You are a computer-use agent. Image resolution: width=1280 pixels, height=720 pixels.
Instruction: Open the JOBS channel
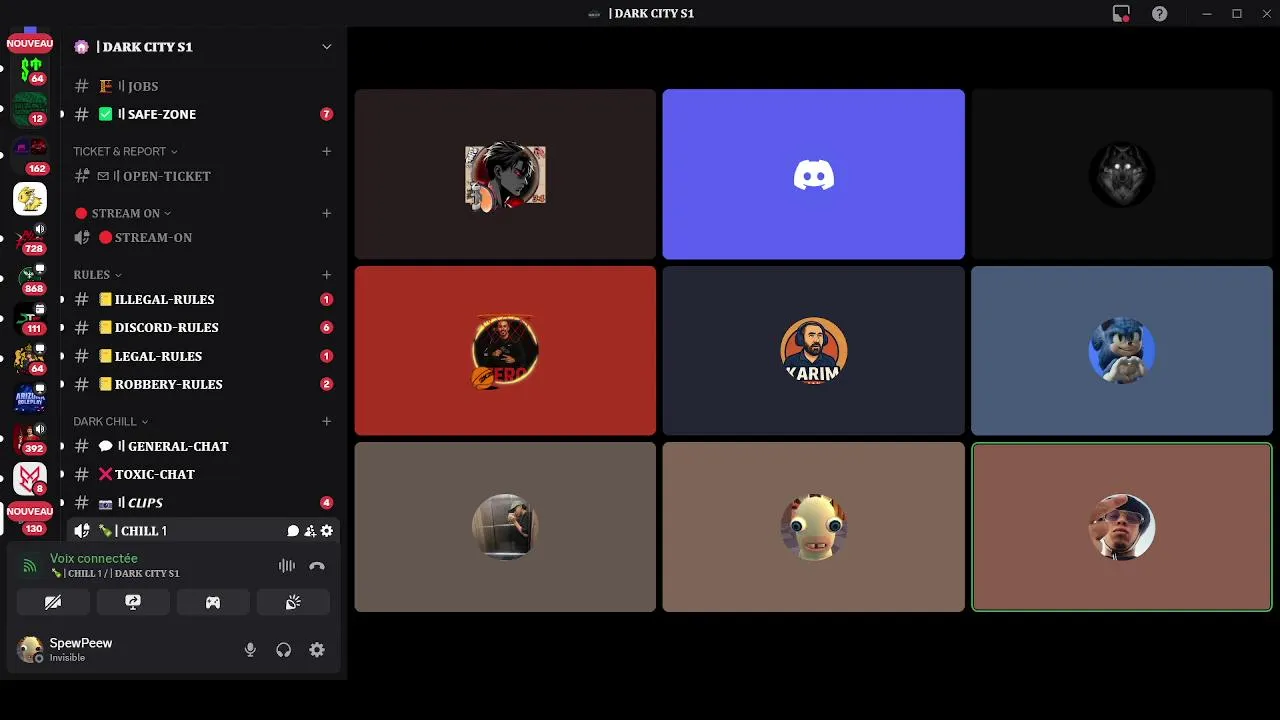click(x=204, y=86)
